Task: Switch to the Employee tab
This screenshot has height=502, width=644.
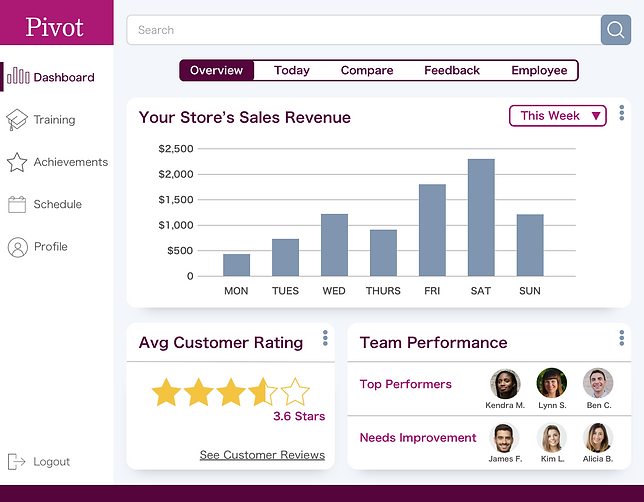Action: point(539,70)
